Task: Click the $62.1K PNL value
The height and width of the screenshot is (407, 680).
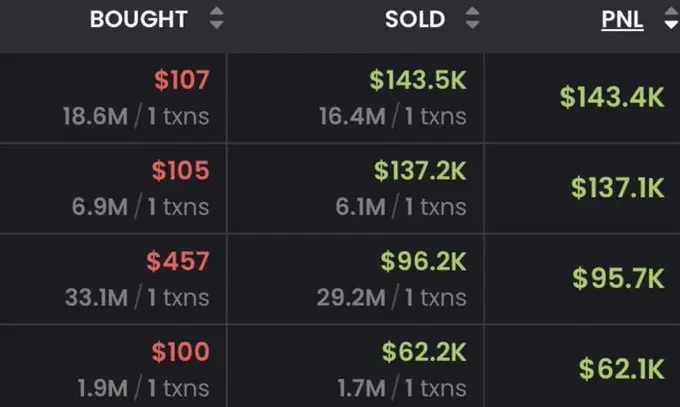Action: (620, 368)
